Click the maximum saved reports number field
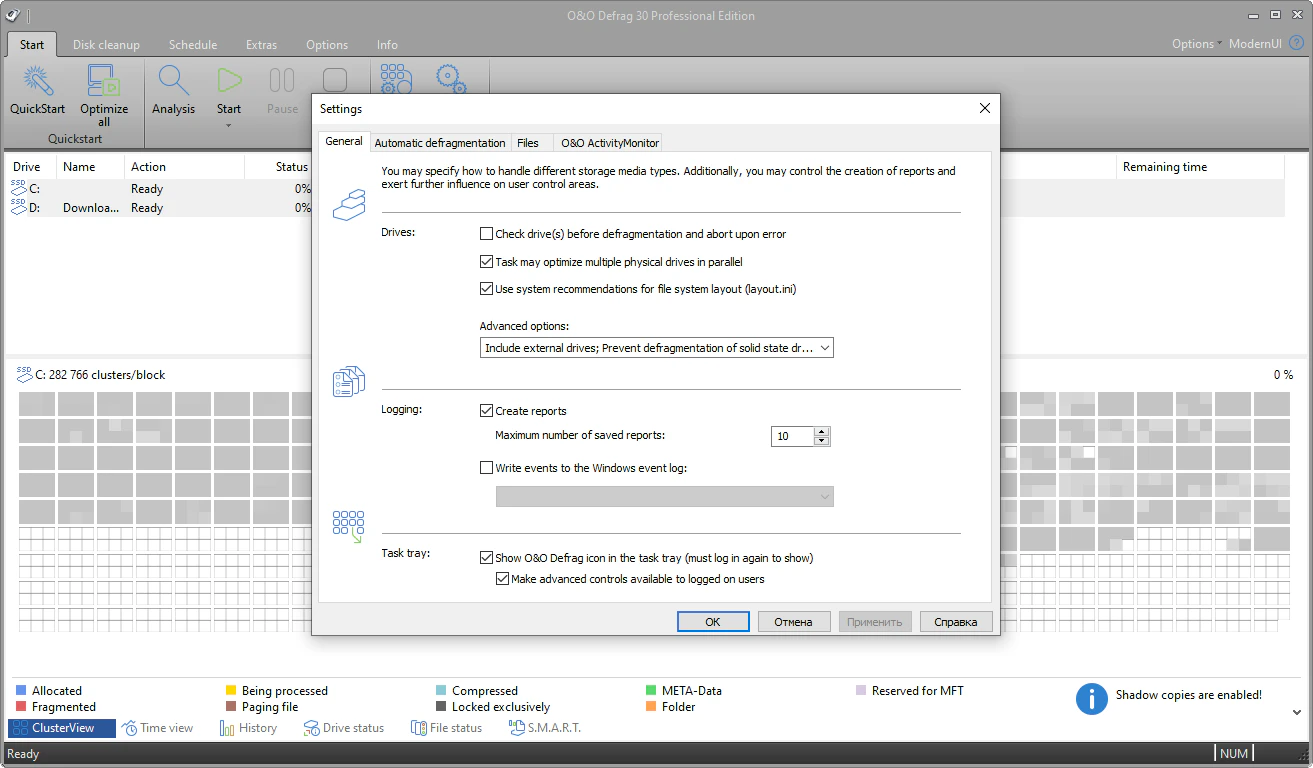Image resolution: width=1313 pixels, height=768 pixels. (793, 437)
